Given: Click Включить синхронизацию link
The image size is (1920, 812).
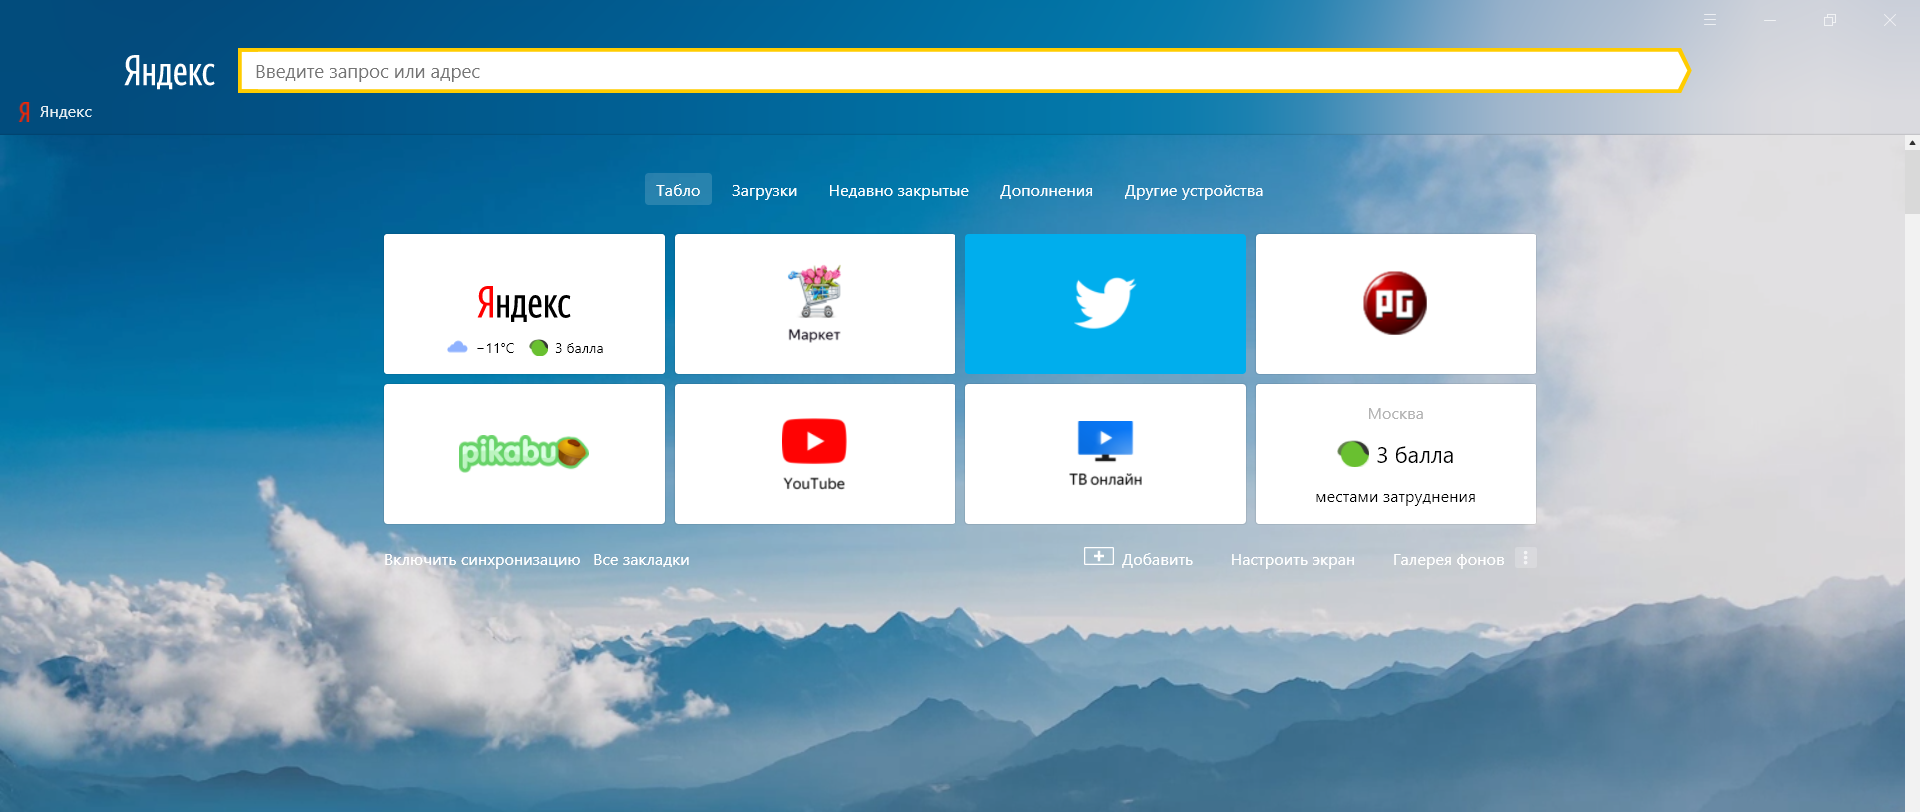Looking at the screenshot, I should click(x=482, y=560).
